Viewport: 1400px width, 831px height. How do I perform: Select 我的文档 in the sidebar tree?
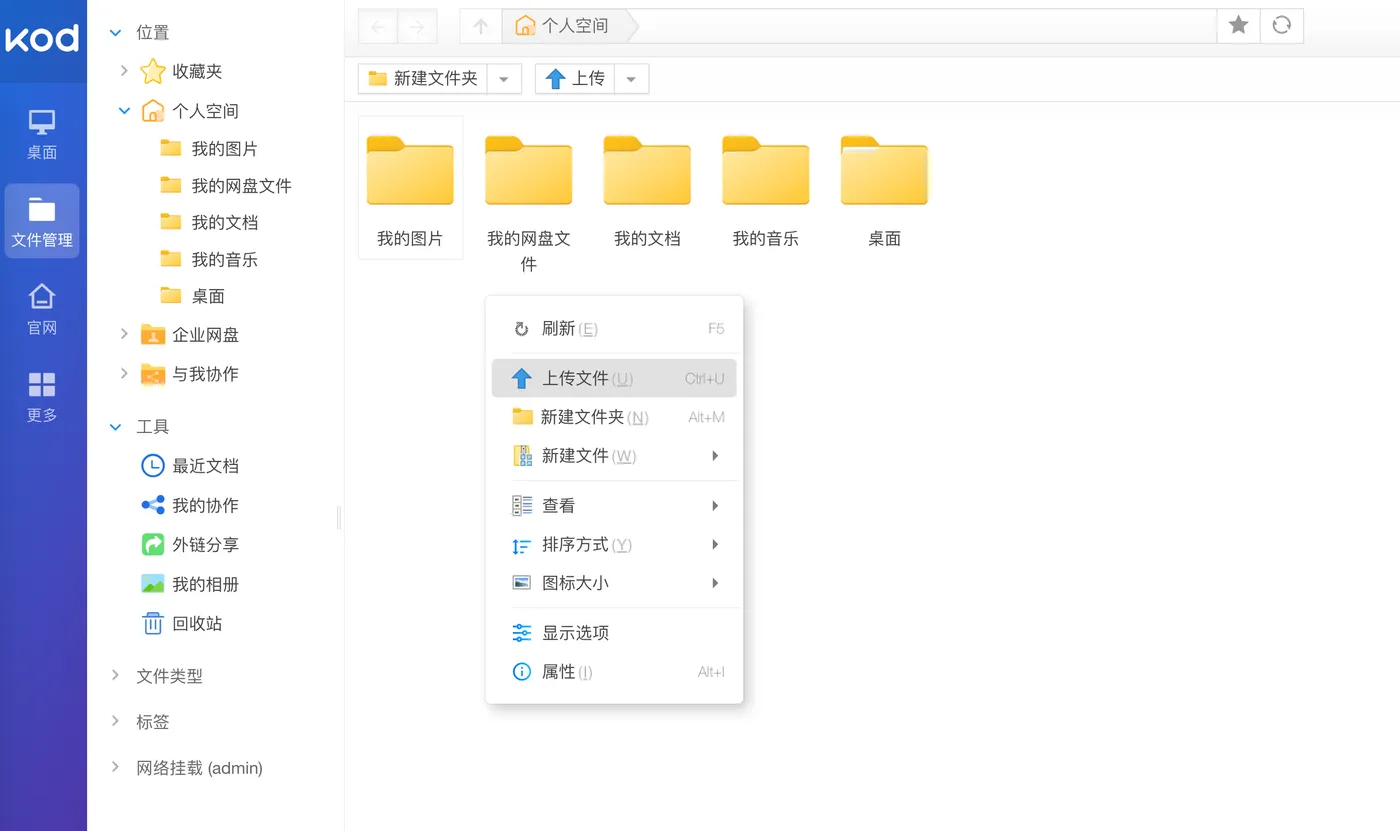(224, 222)
